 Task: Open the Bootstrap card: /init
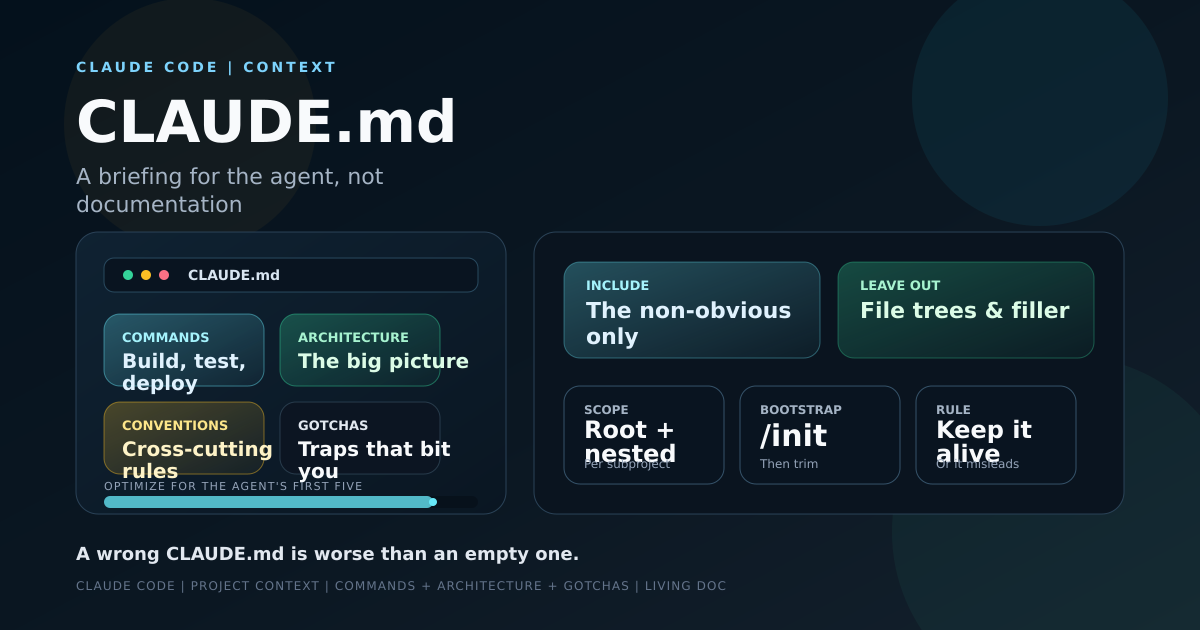click(820, 435)
